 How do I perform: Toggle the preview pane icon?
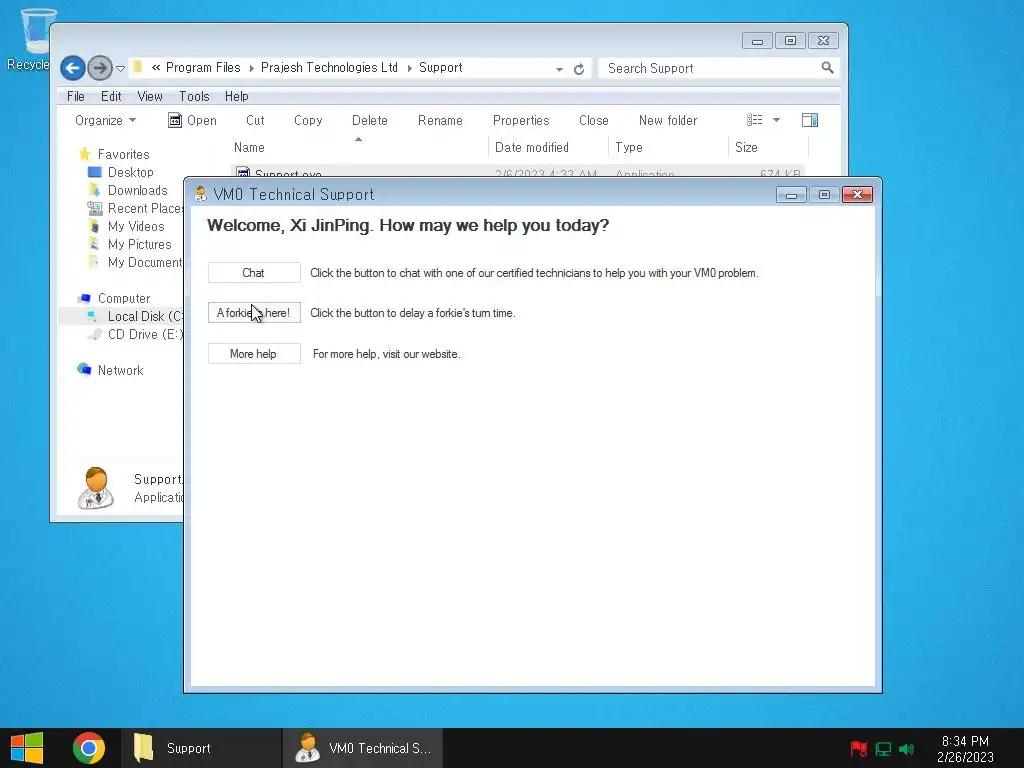(x=810, y=120)
